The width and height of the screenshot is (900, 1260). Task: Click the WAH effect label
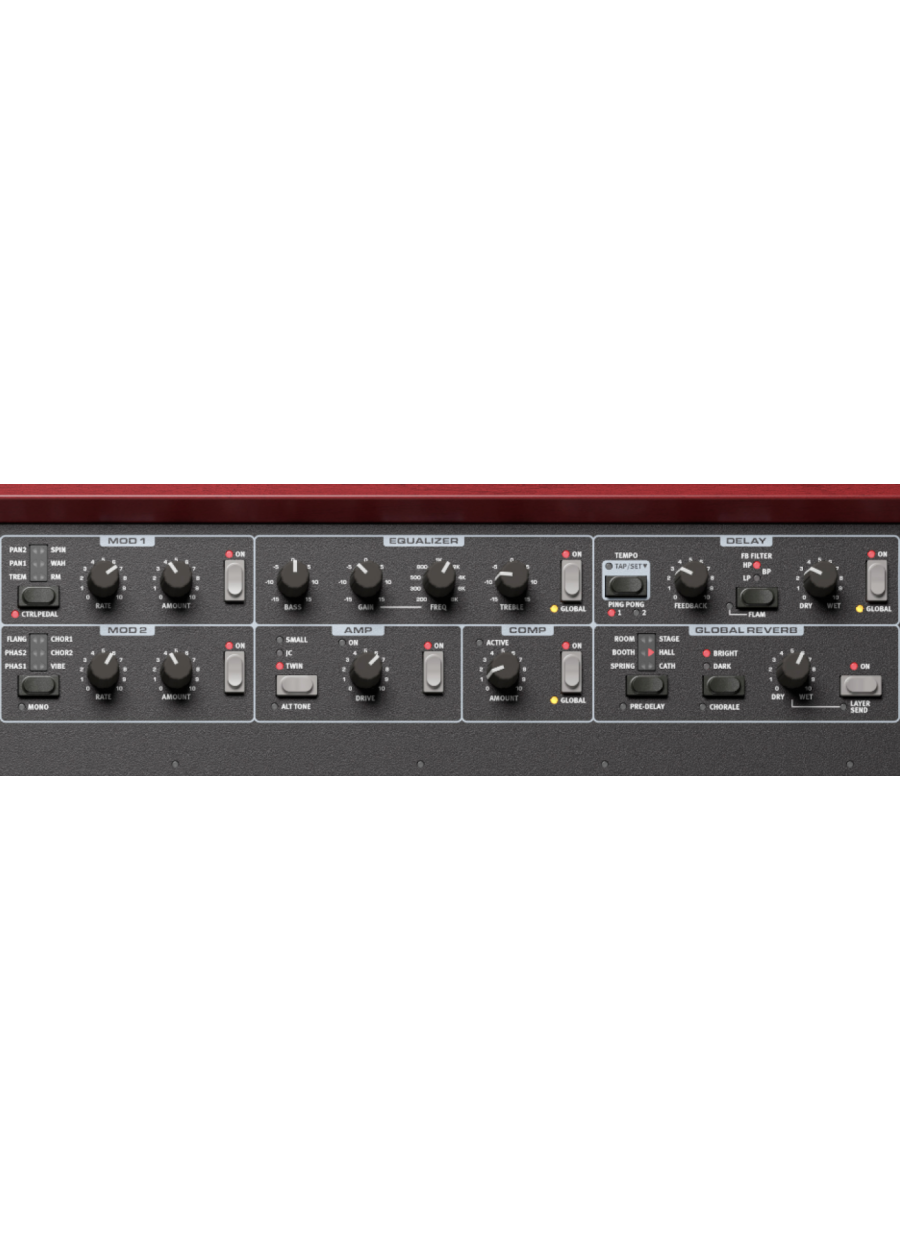(58, 564)
